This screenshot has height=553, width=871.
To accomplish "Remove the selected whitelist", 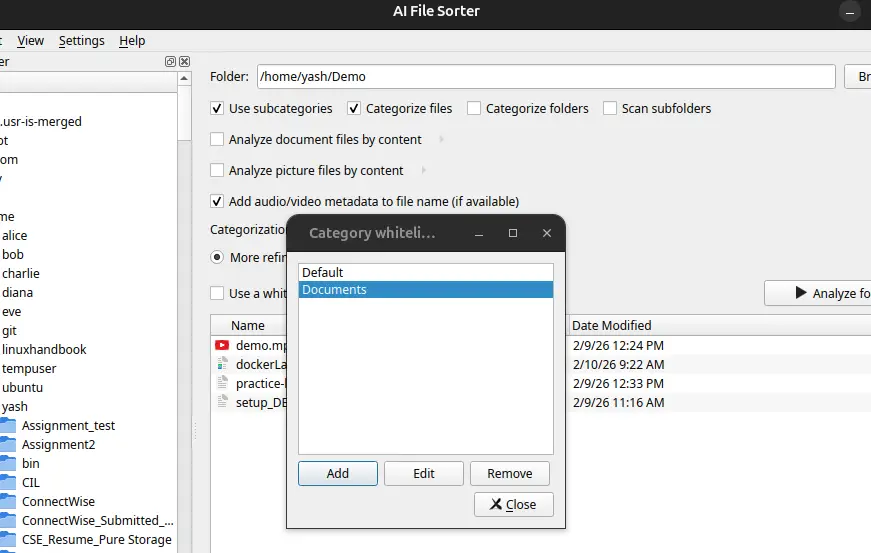I will click(x=510, y=474).
